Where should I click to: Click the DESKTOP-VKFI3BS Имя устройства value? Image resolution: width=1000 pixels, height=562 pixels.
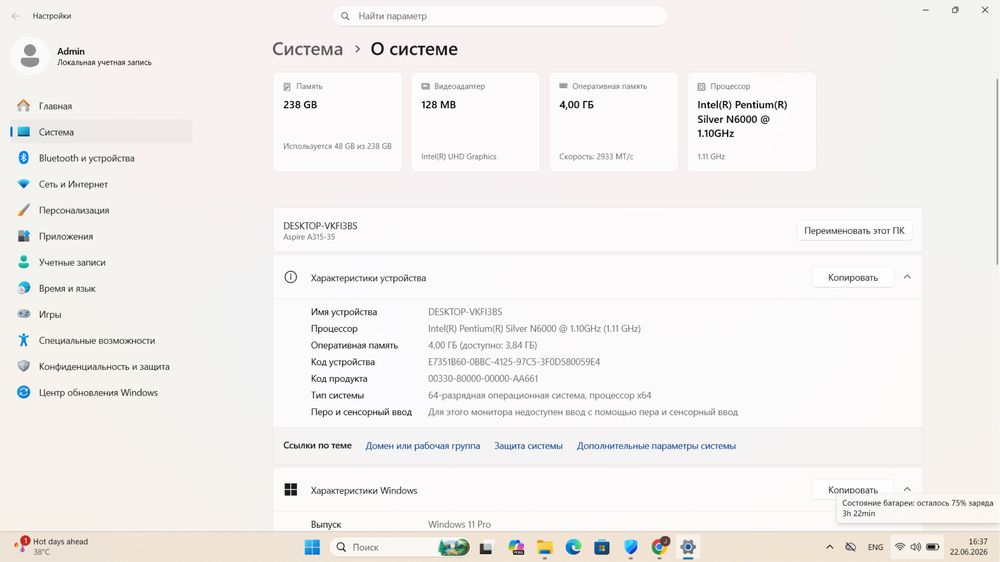pyautogui.click(x=465, y=311)
